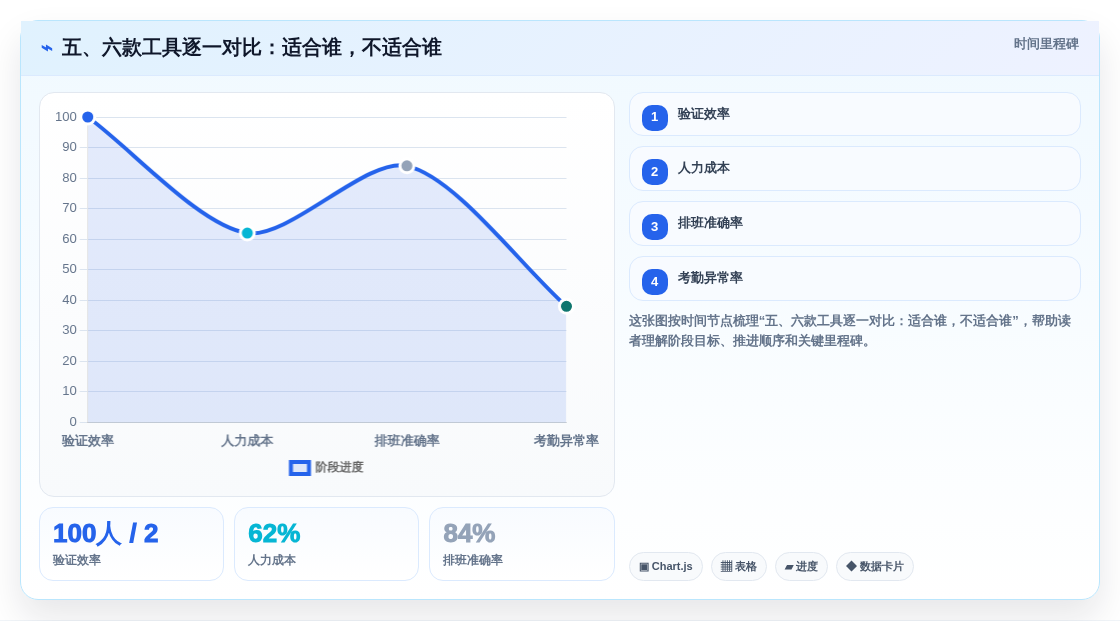The width and height of the screenshot is (1120, 621).
Task: Click the x-axis label 人力成本
Action: click(247, 441)
